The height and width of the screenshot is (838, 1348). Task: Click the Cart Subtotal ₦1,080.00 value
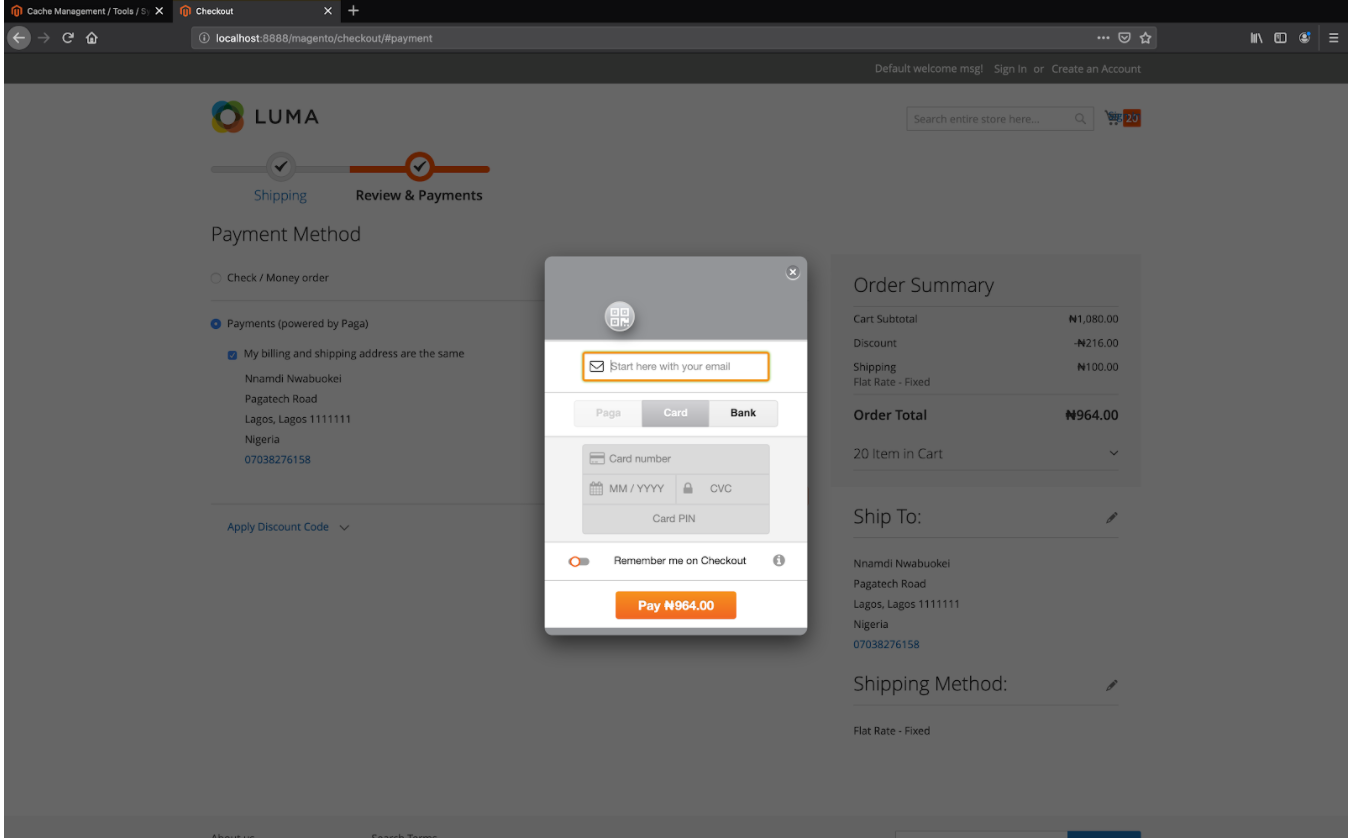(1093, 319)
